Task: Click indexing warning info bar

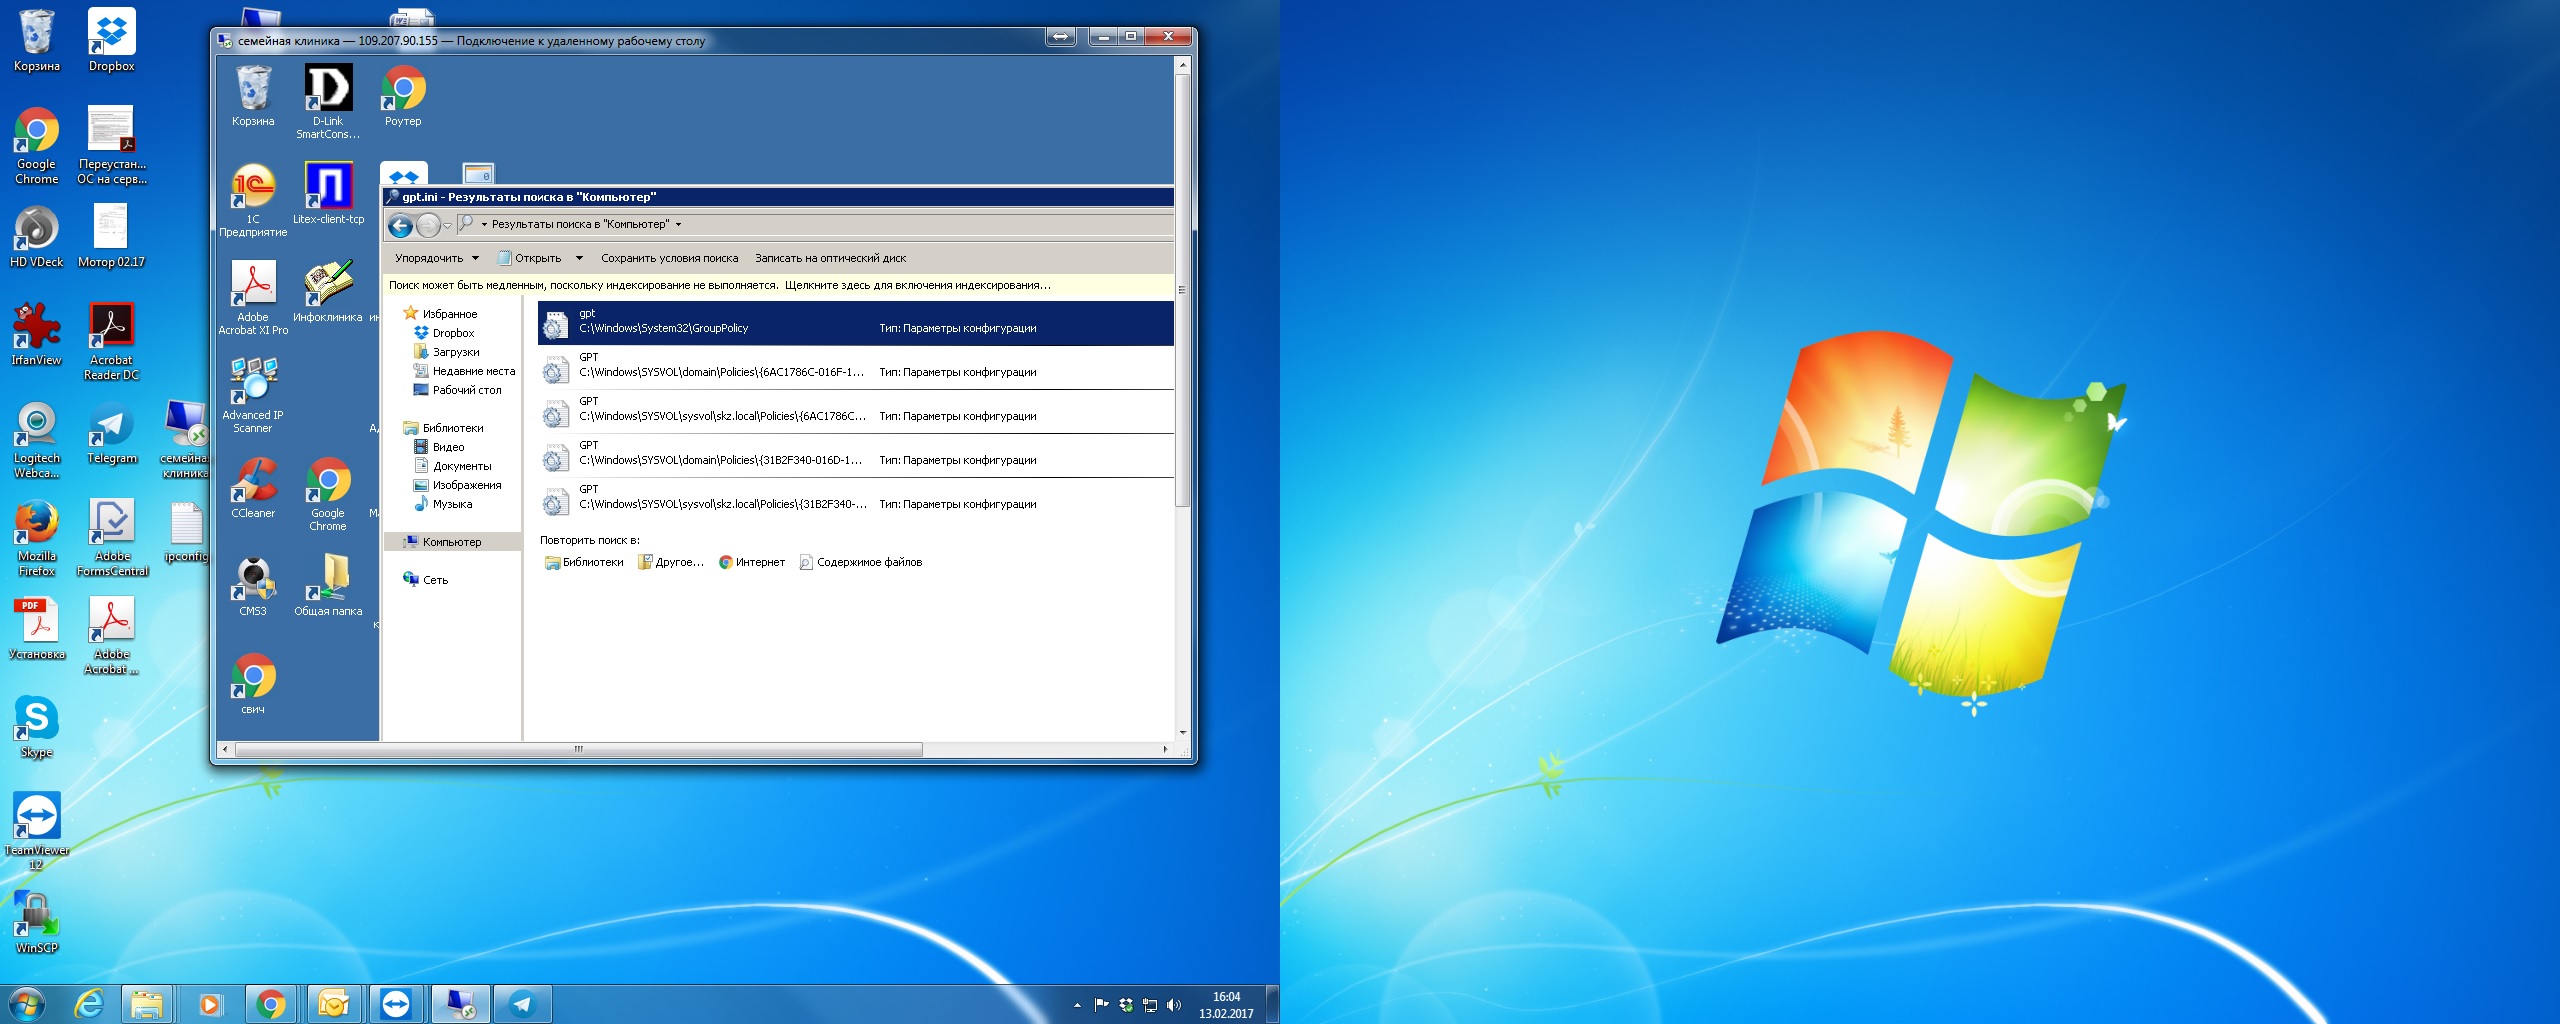Action: click(778, 285)
